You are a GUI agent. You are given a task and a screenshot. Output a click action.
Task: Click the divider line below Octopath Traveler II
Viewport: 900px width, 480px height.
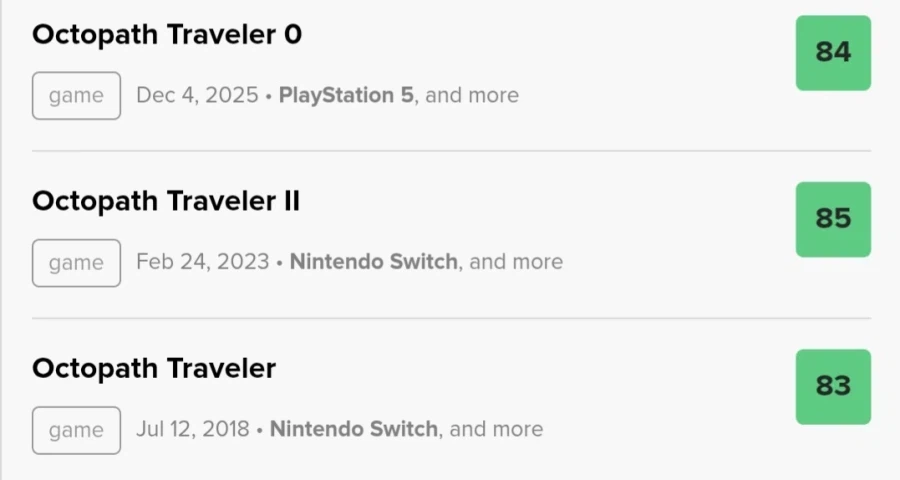pyautogui.click(x=450, y=318)
